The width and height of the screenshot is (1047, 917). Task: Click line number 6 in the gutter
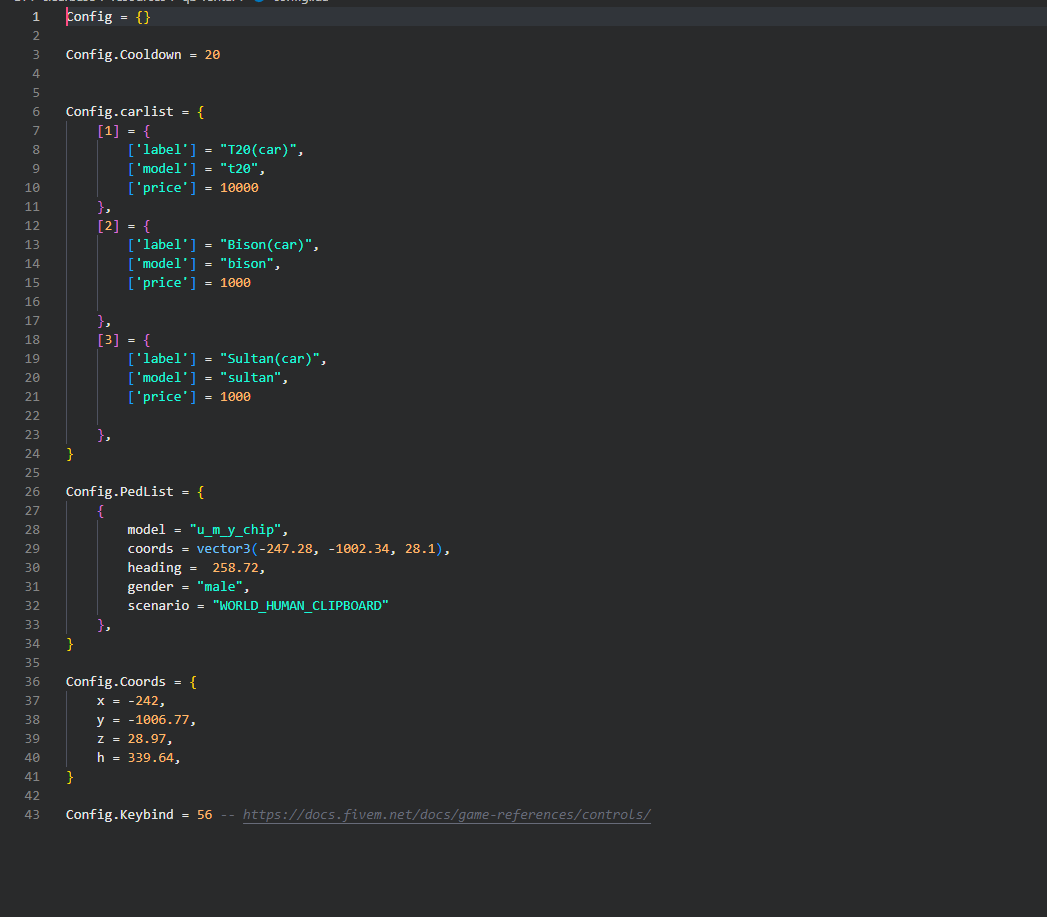(x=36, y=112)
